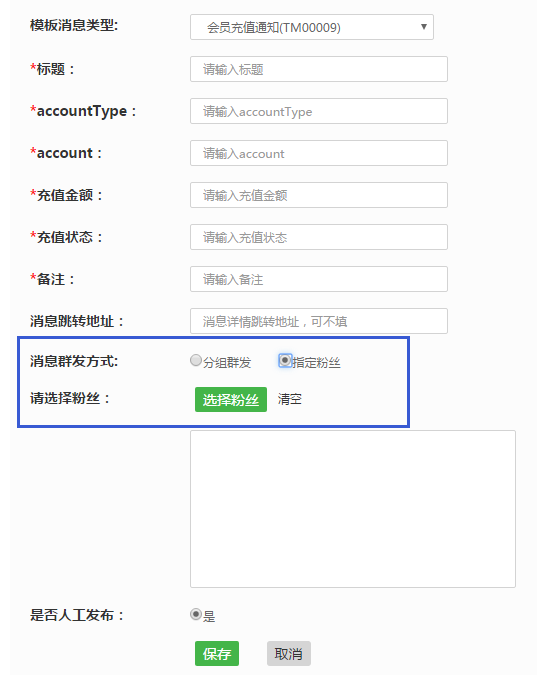
Task: Click the gray 取消 button
Action: (289, 653)
